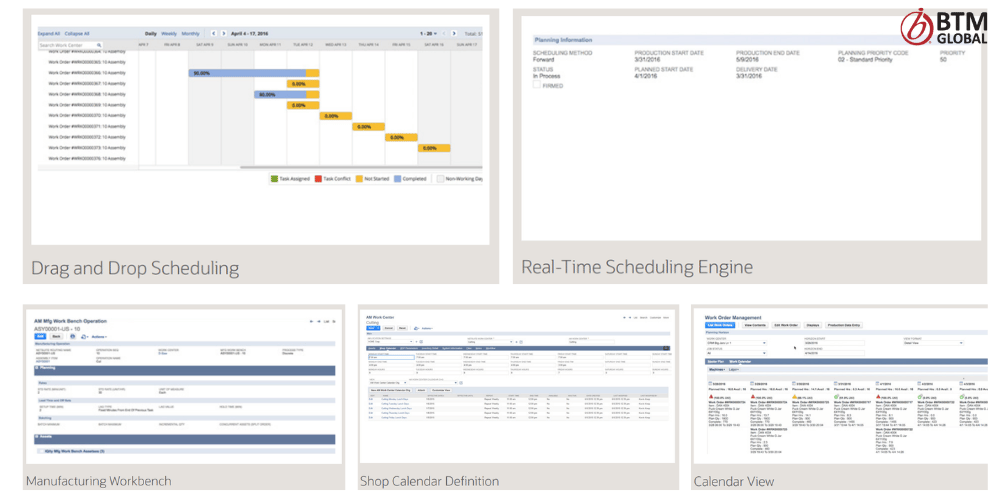Click first red warning triangle in Calendar View
The image size is (1000, 500).
coord(711,397)
